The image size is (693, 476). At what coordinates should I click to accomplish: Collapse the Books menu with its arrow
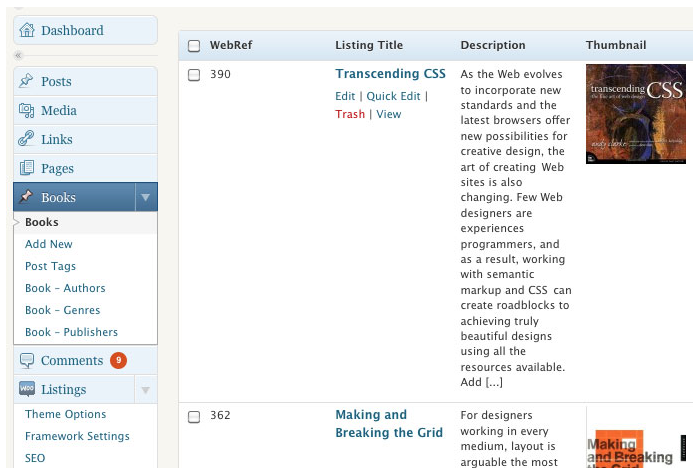click(x=146, y=197)
